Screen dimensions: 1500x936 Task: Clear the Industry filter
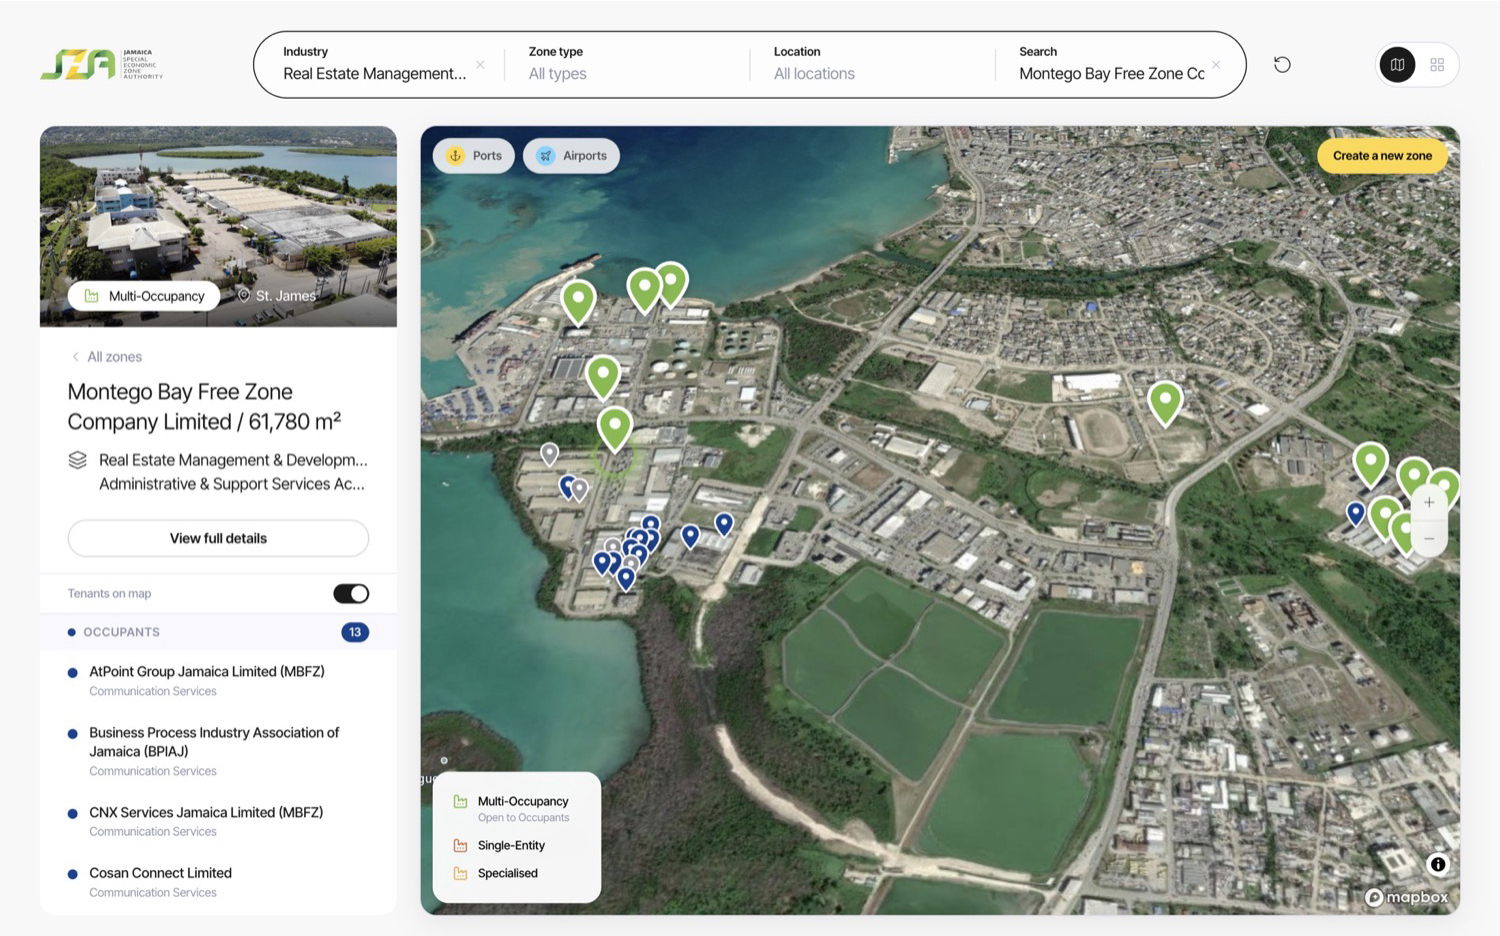pyautogui.click(x=480, y=65)
